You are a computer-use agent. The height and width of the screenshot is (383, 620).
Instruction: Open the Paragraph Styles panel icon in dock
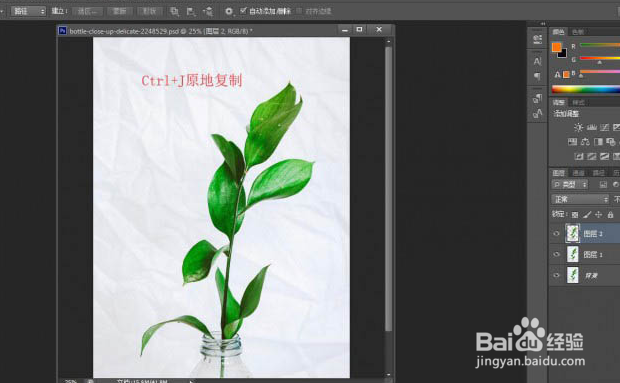click(x=537, y=98)
